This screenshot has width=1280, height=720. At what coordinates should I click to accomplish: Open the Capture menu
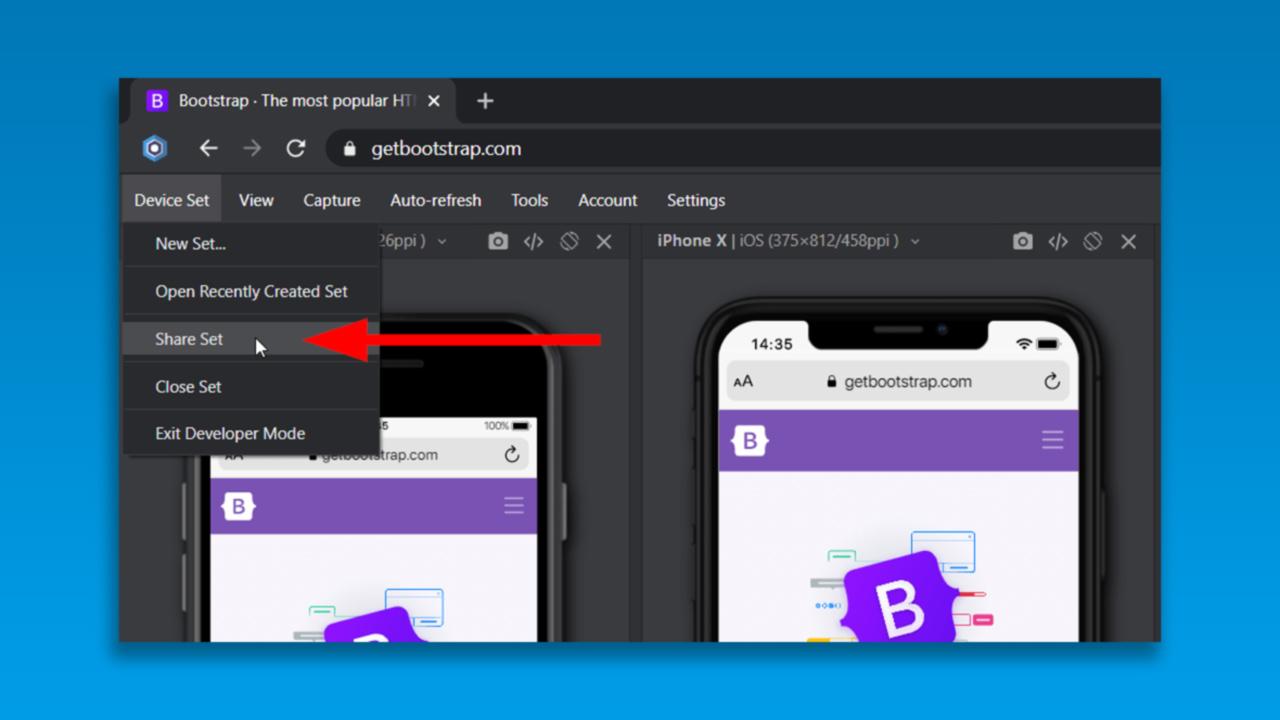click(331, 200)
